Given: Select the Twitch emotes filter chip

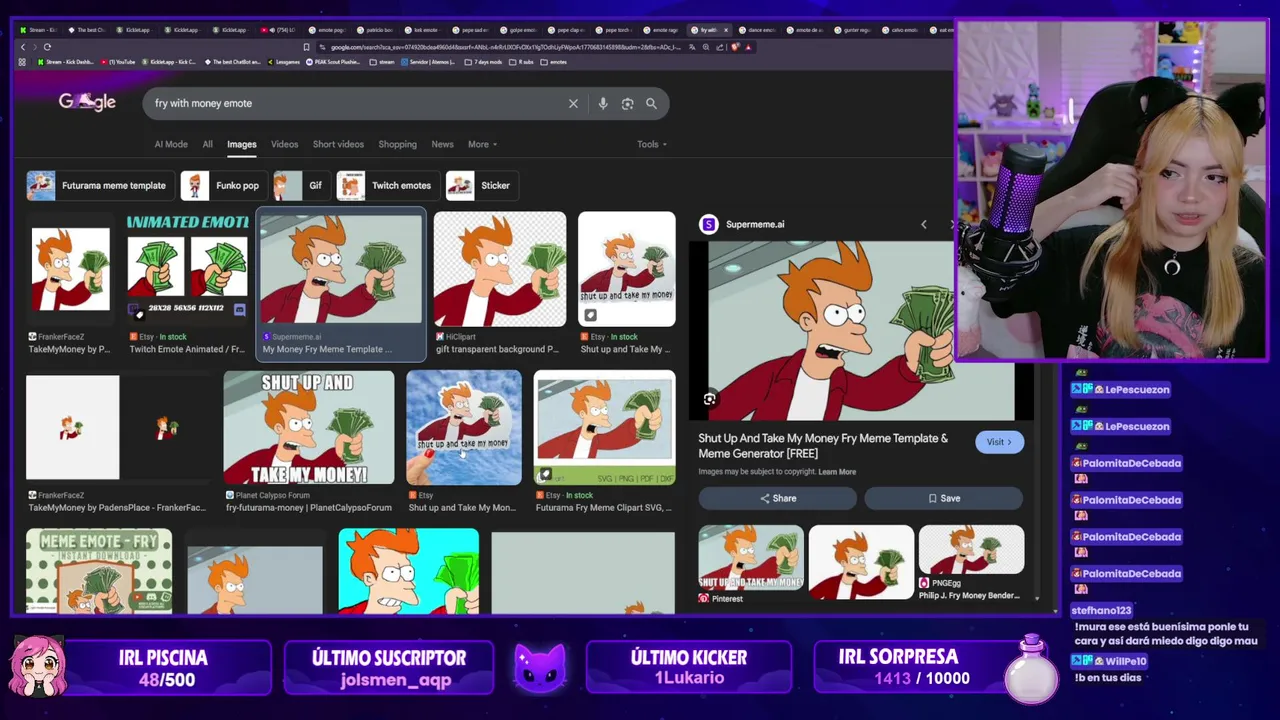Looking at the screenshot, I should (387, 185).
